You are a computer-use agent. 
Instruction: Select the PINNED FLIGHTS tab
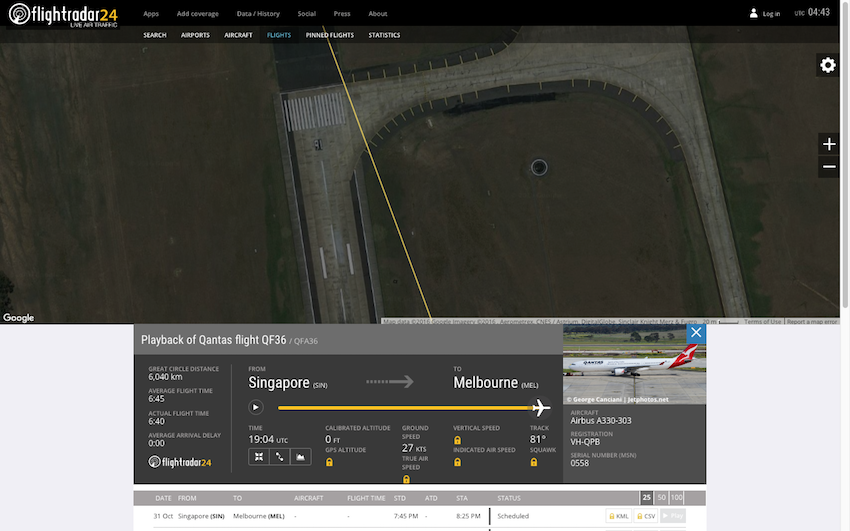[330, 35]
